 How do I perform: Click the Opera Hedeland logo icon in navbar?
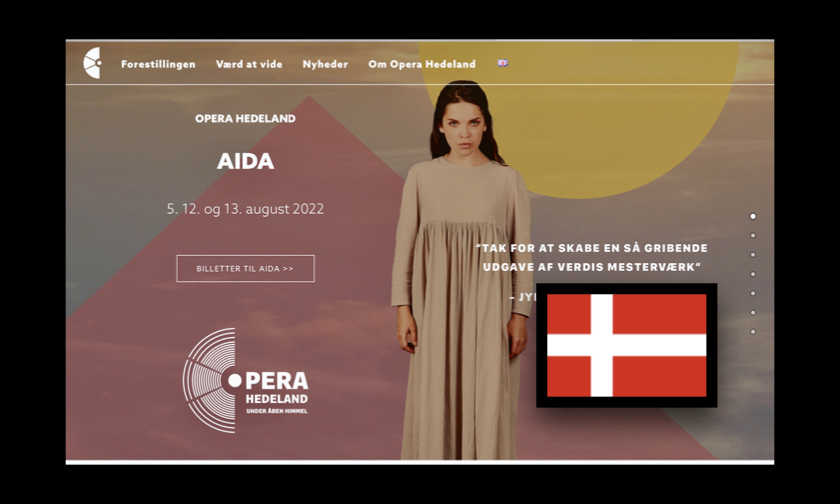92,63
